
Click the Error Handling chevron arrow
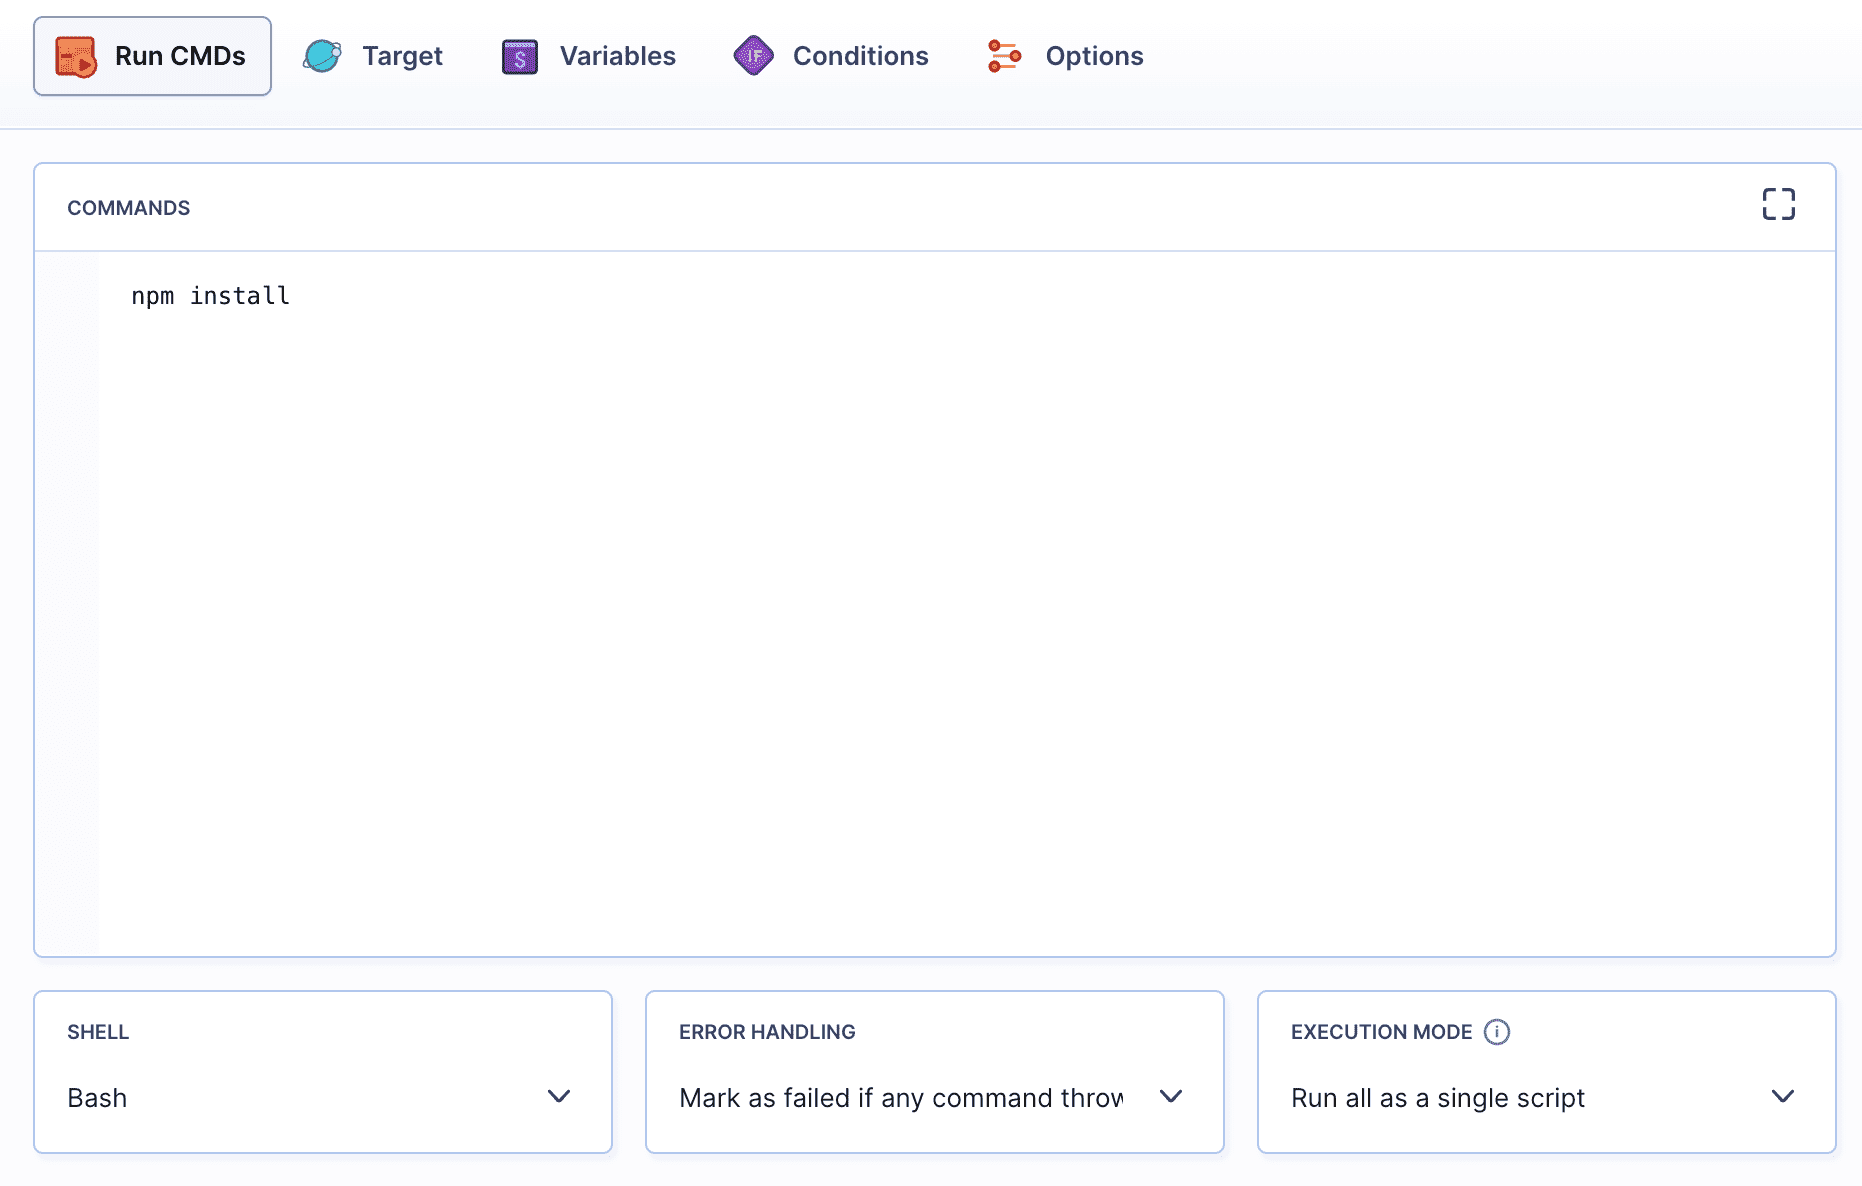pos(1171,1097)
